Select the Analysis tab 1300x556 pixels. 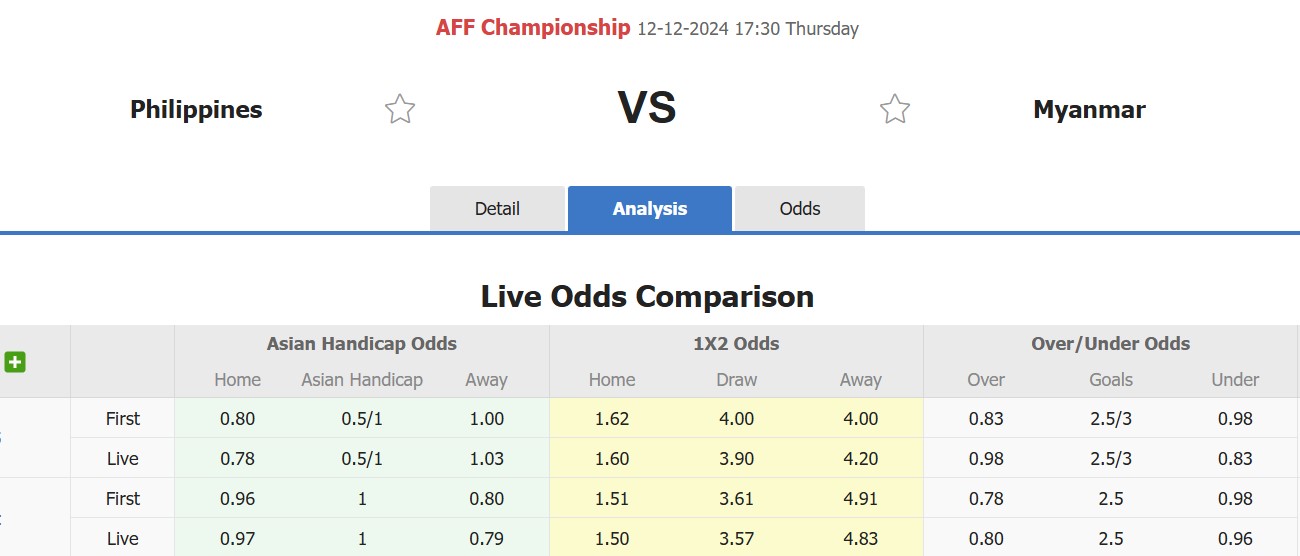click(x=650, y=209)
